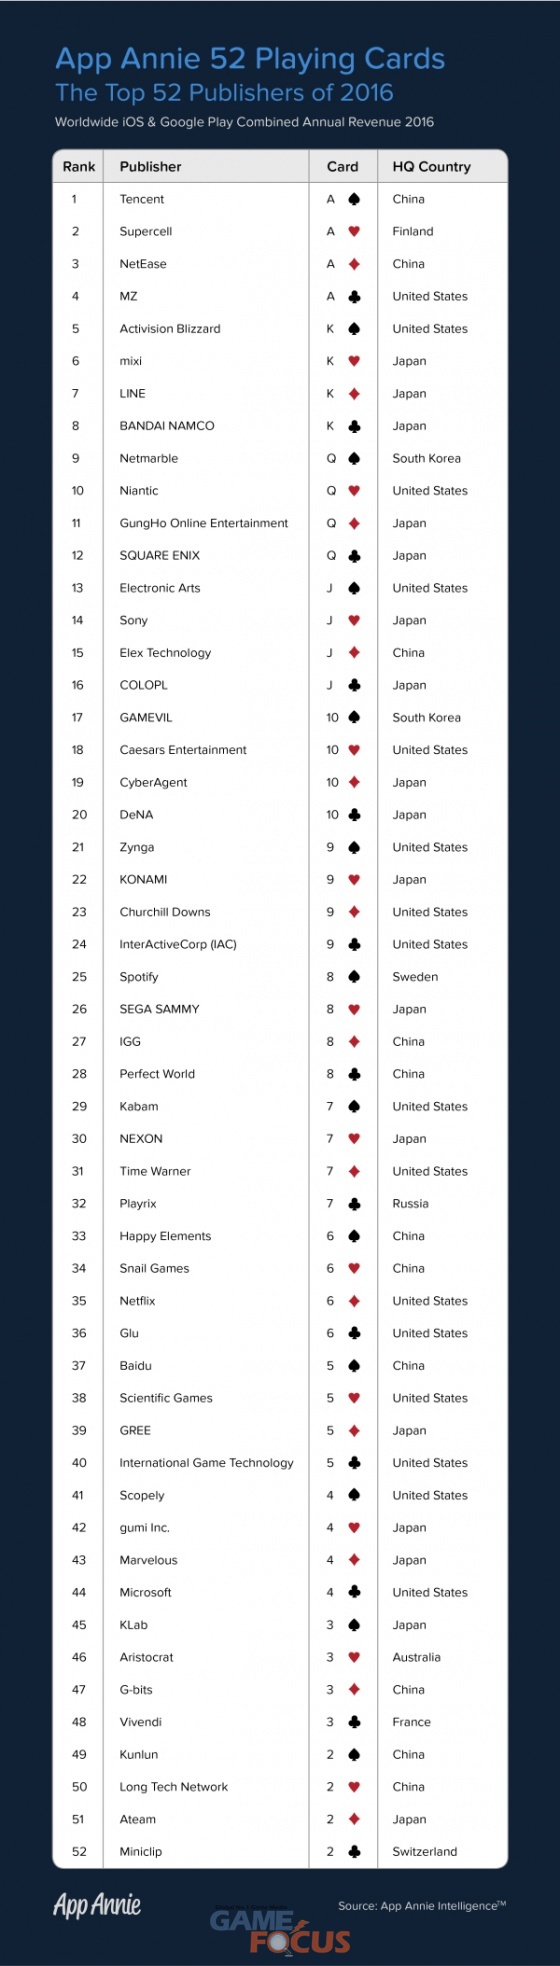The width and height of the screenshot is (560, 1966).
Task: Click the App Annie 52 Playing Cards title
Action: tap(250, 59)
